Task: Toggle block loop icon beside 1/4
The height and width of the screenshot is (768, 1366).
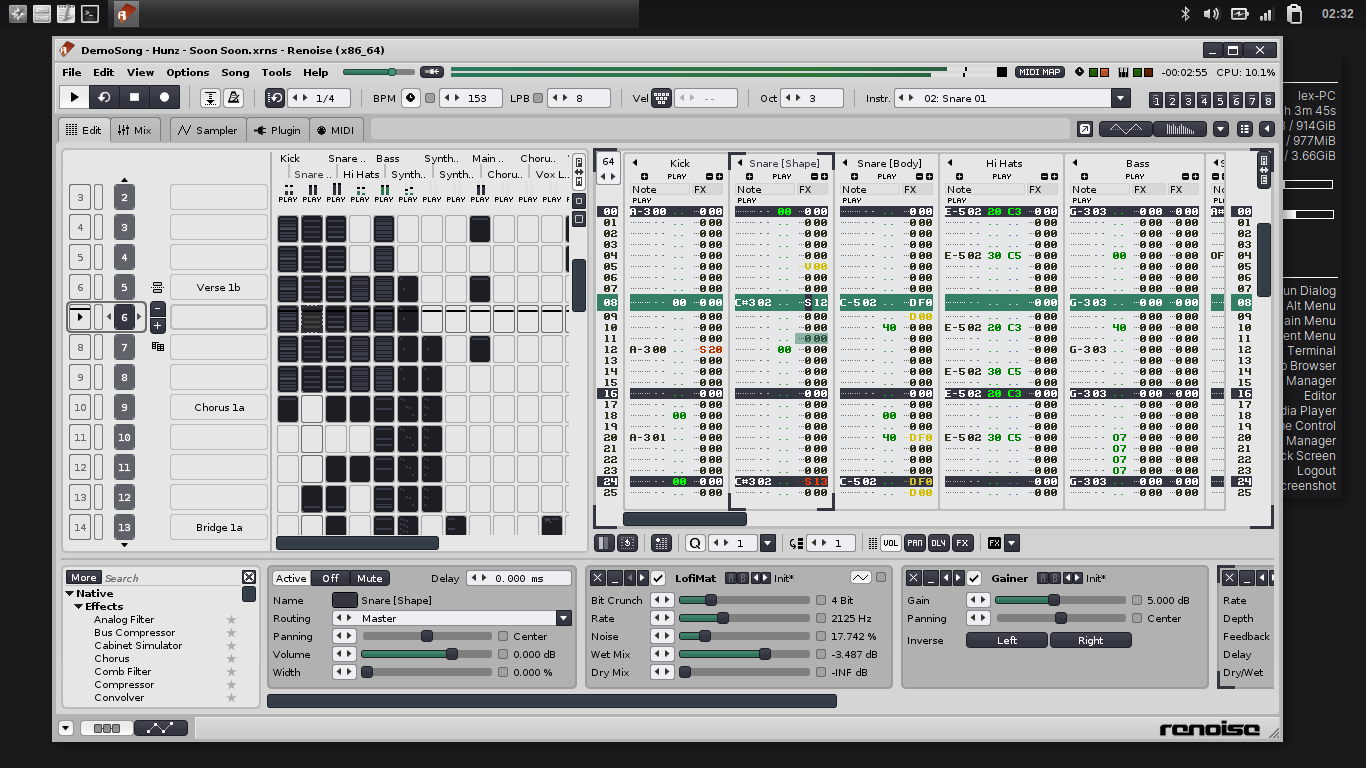Action: [x=275, y=98]
